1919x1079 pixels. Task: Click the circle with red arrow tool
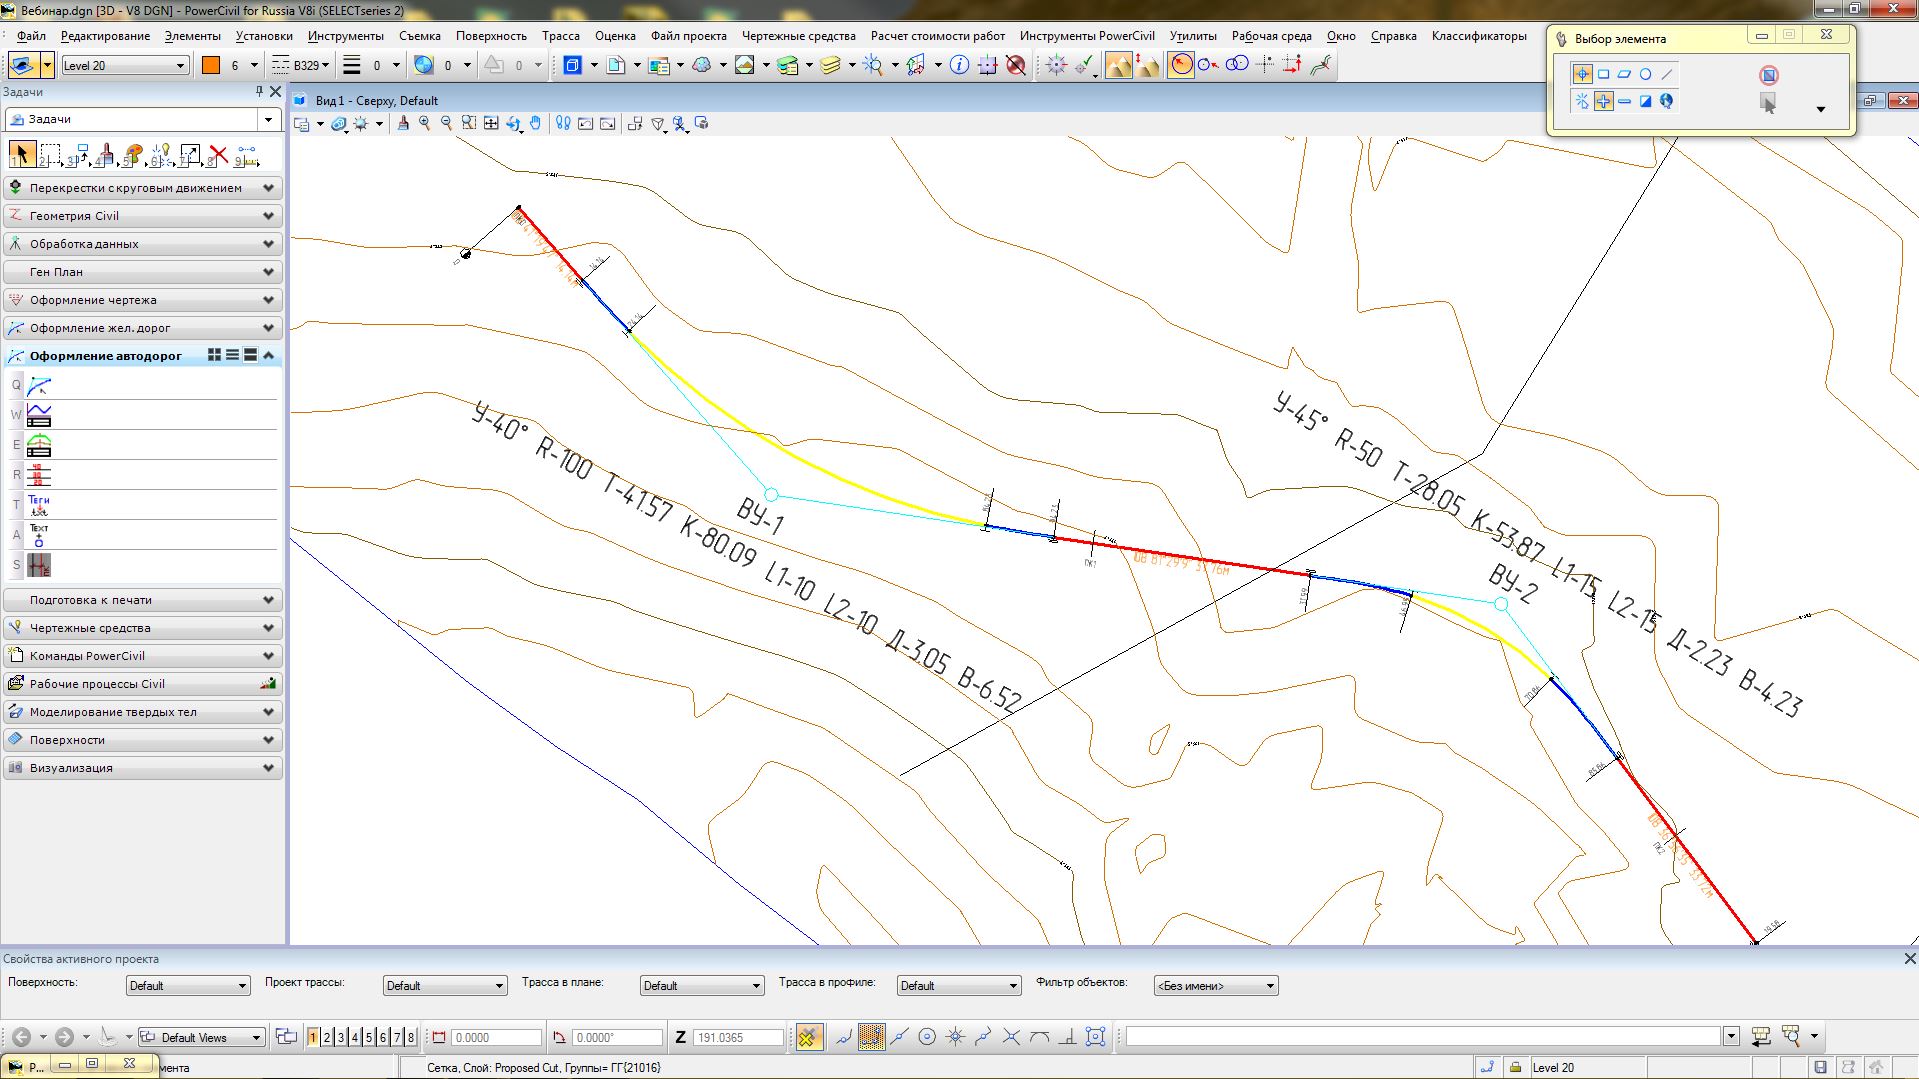click(1181, 65)
